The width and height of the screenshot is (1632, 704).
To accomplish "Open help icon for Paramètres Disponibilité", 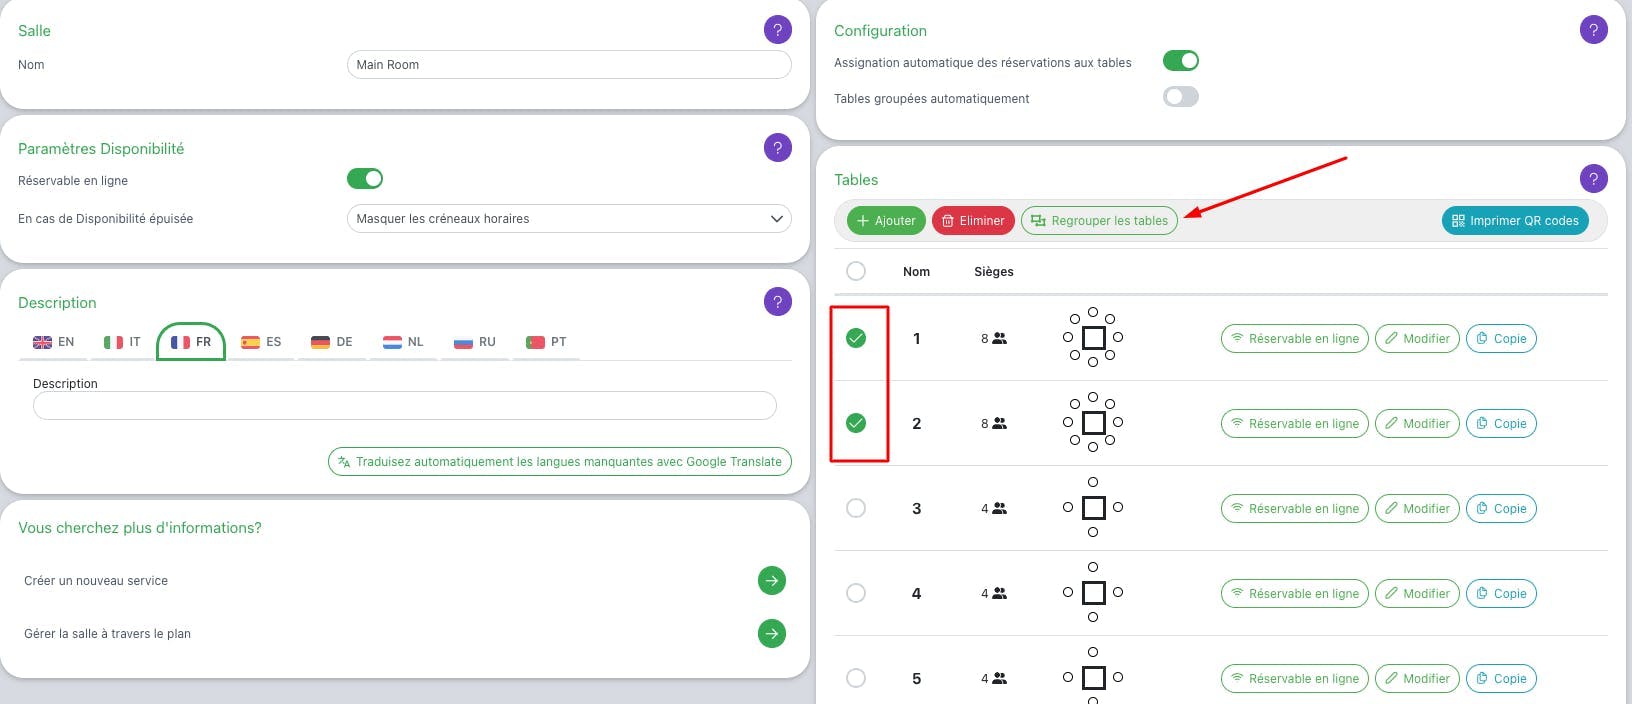I will [778, 148].
